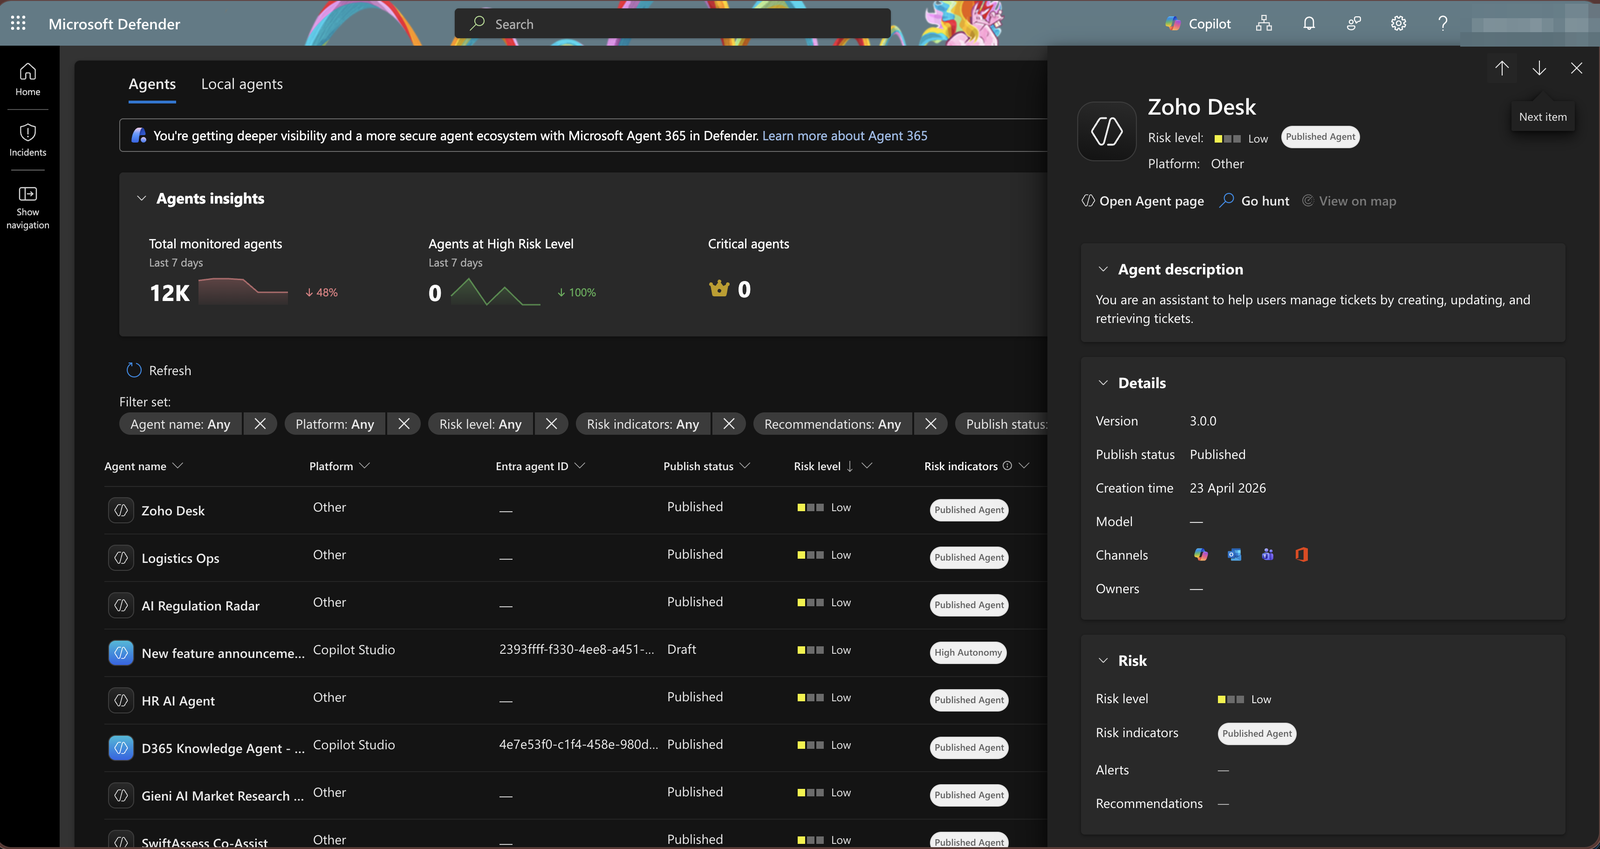Click the Copilot channel icon
1600x849 pixels.
1201,555
